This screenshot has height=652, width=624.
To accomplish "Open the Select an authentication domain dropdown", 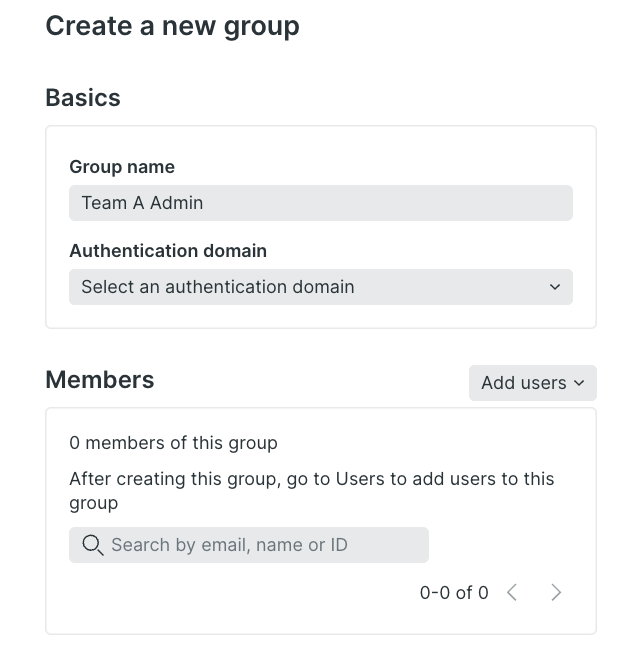I will pyautogui.click(x=321, y=287).
